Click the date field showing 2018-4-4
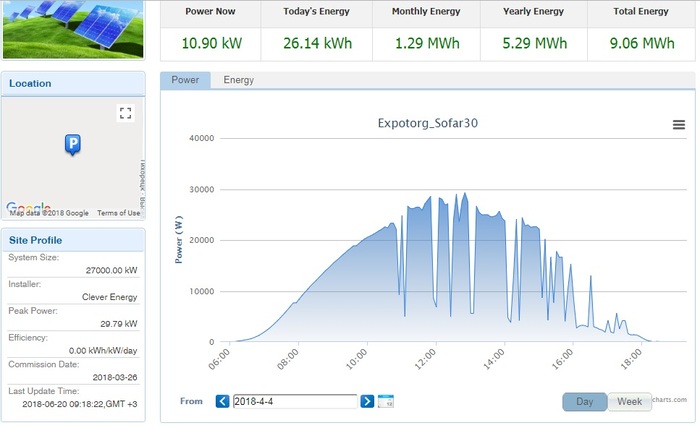 click(294, 401)
